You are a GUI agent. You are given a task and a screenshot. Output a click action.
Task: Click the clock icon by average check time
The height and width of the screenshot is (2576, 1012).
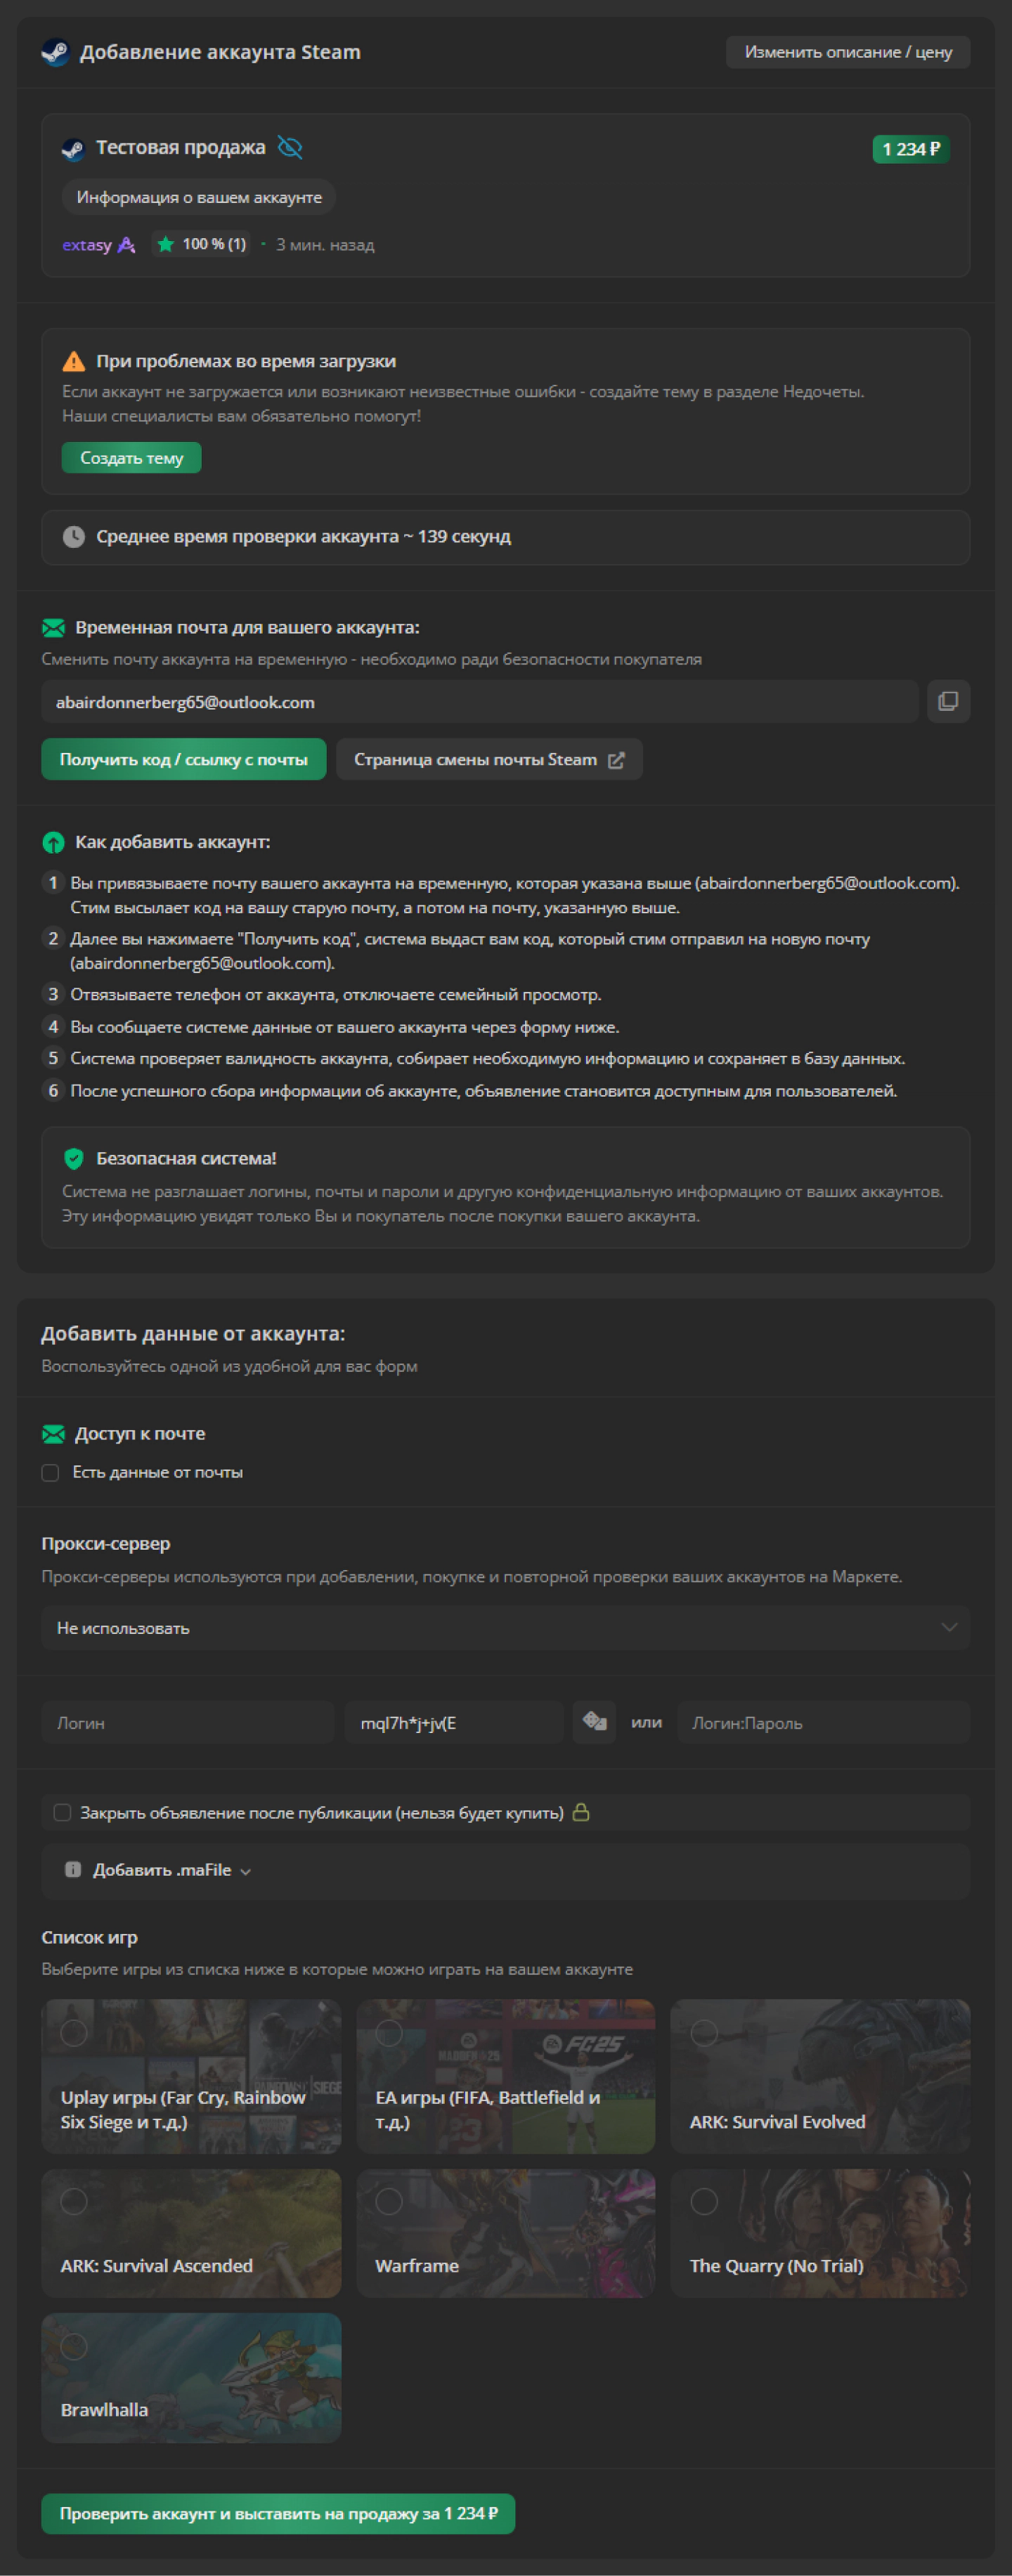point(74,537)
